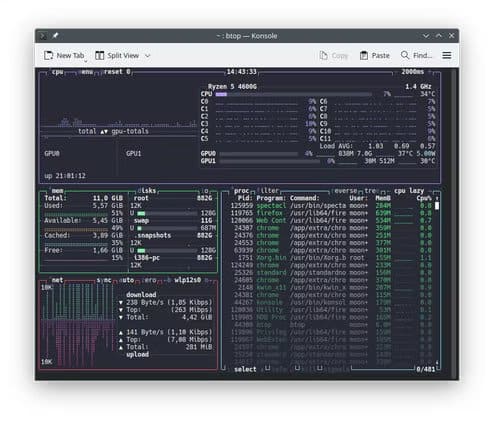Click the Split View button
Viewport: 494px width, 422px height.
[x=117, y=55]
